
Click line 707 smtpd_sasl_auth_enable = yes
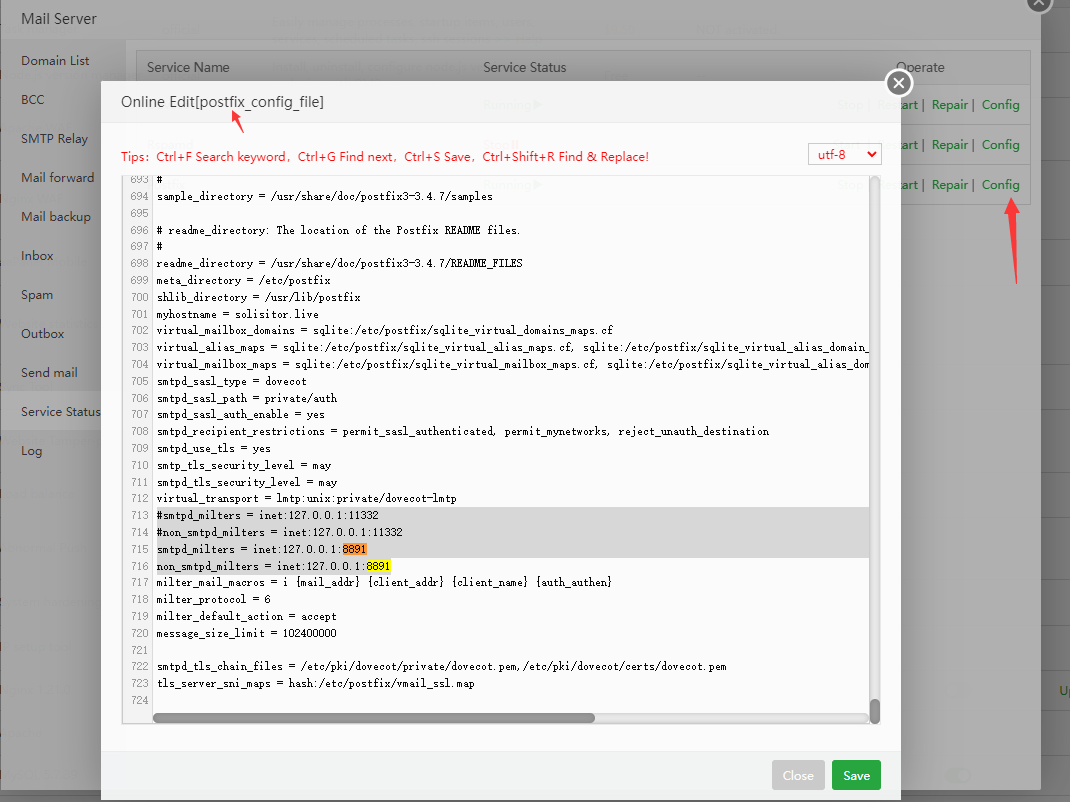pyautogui.click(x=240, y=414)
